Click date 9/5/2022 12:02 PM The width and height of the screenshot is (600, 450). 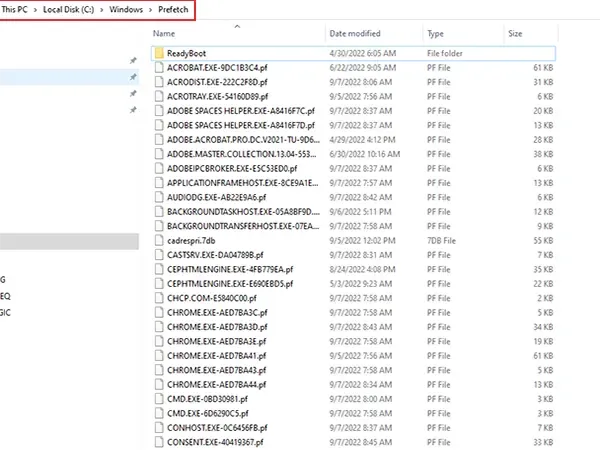[362, 241]
